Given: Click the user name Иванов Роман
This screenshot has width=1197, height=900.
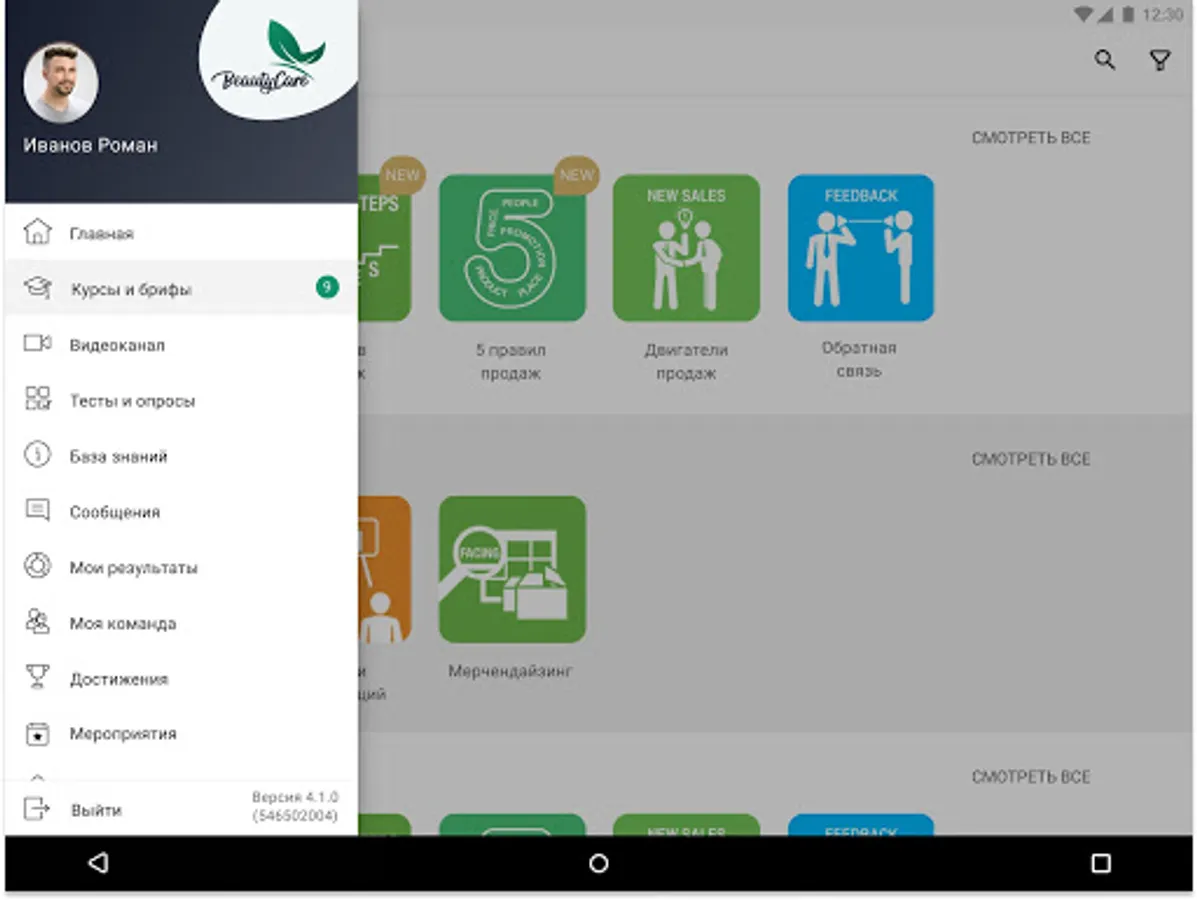Looking at the screenshot, I should [90, 145].
